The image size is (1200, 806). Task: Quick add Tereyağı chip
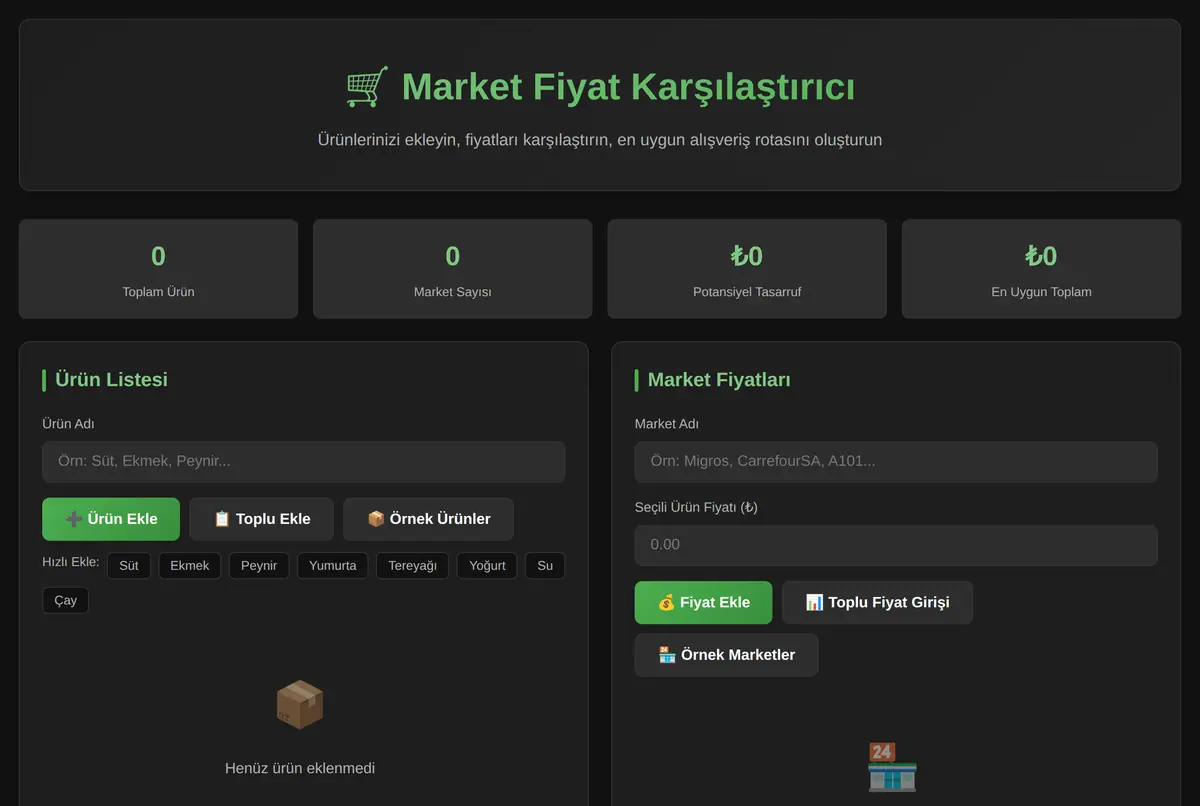click(x=413, y=565)
